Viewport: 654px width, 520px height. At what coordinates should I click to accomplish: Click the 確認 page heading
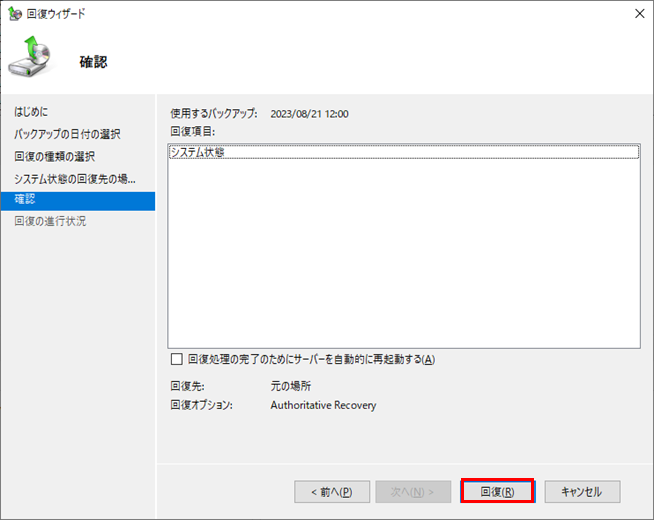click(93, 62)
